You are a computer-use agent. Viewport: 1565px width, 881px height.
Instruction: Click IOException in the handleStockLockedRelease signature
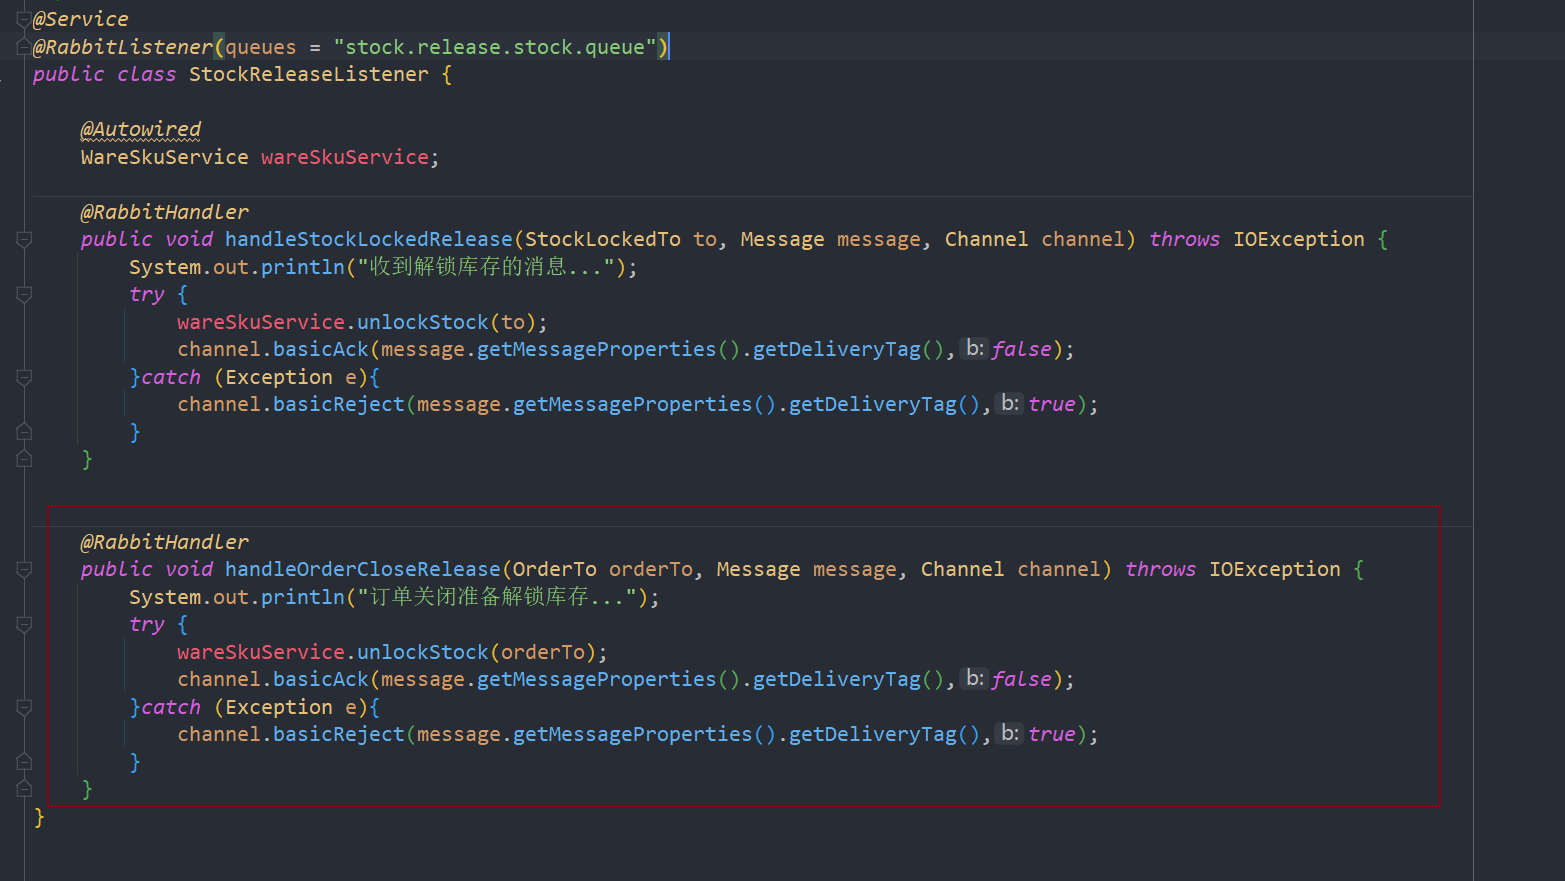[1298, 239]
